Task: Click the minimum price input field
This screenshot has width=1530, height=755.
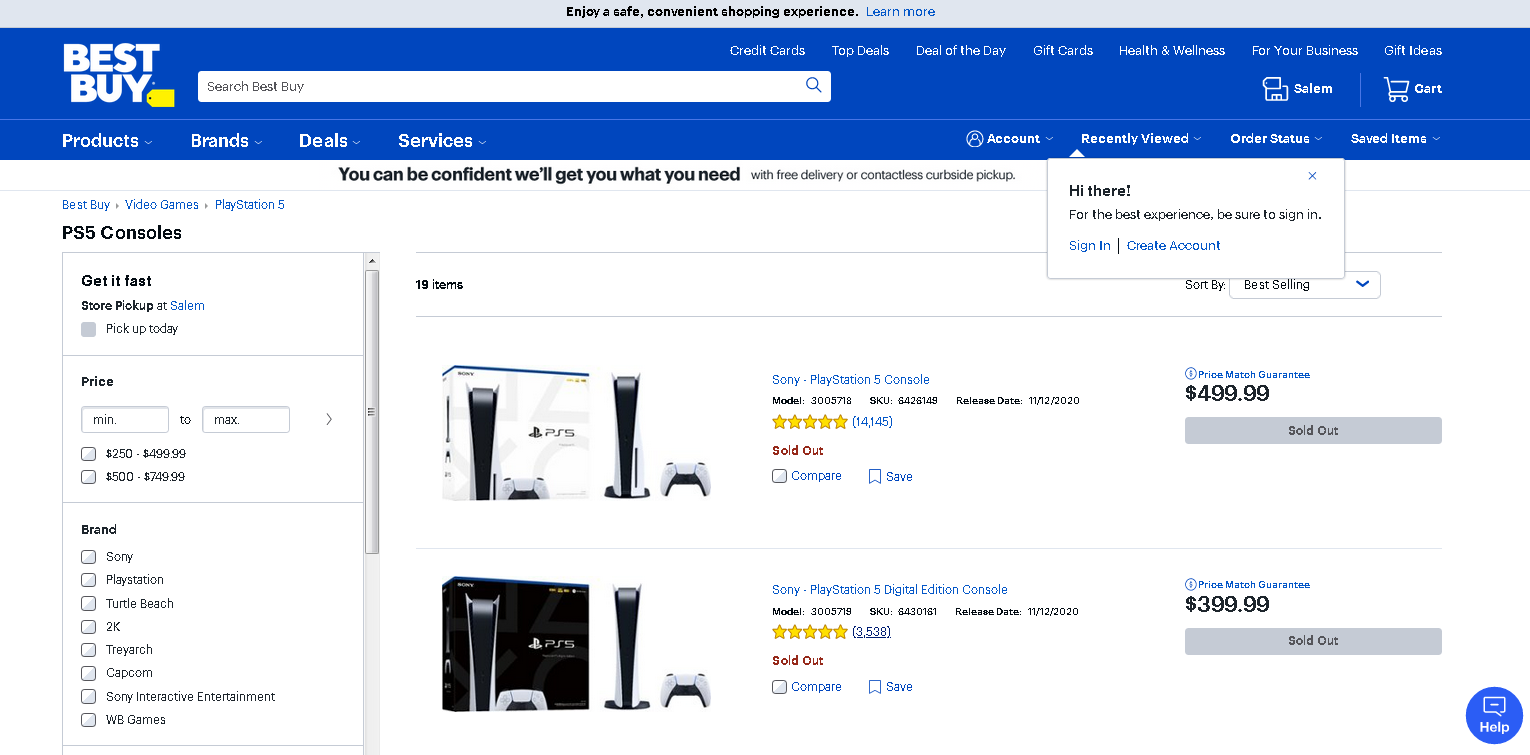Action: 125,420
